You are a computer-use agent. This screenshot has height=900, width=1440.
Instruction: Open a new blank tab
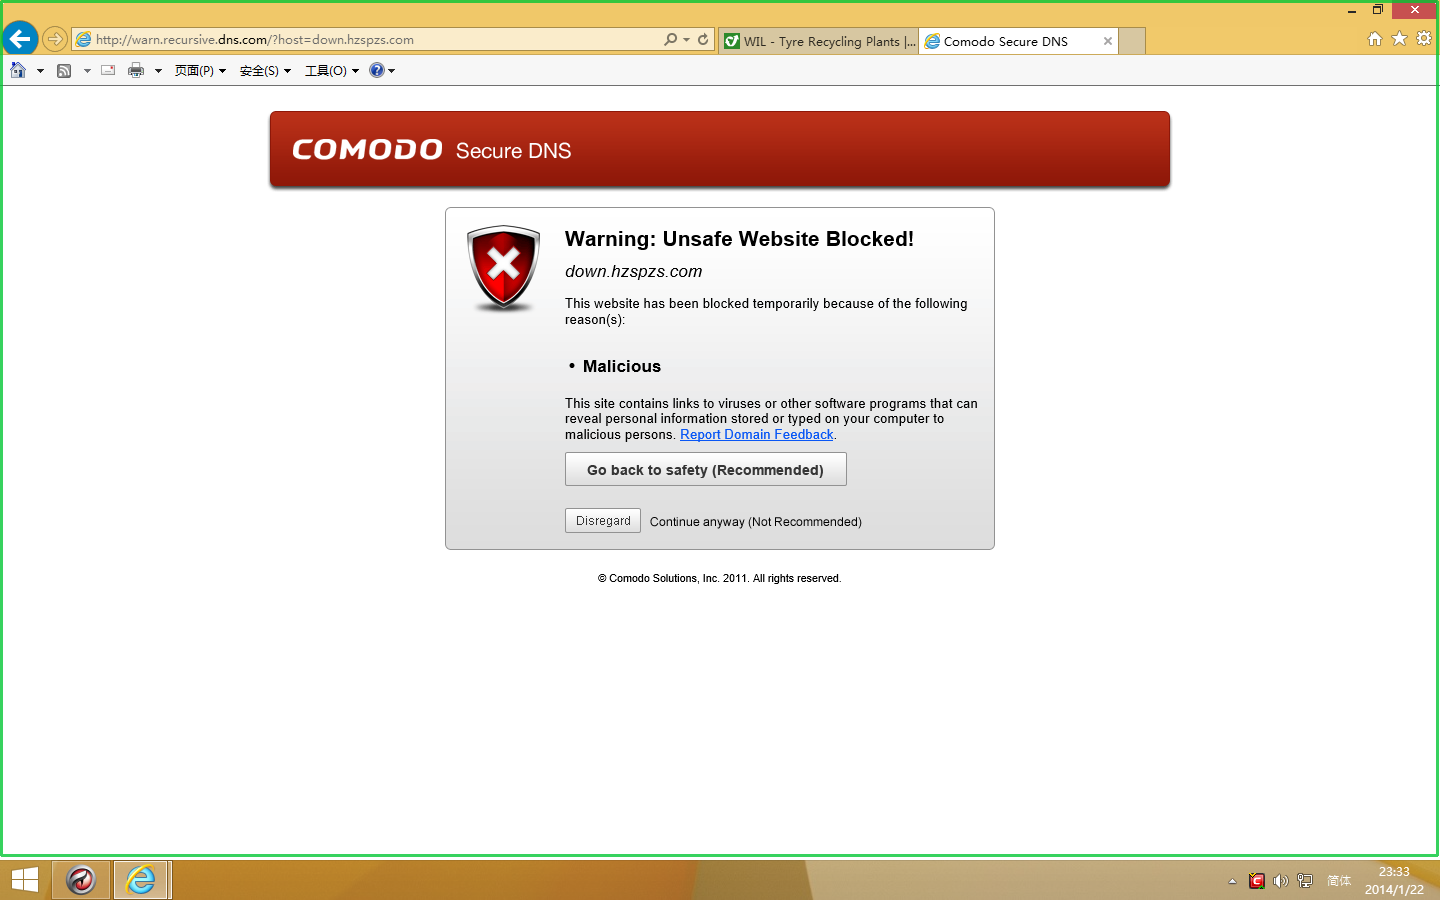click(1132, 41)
